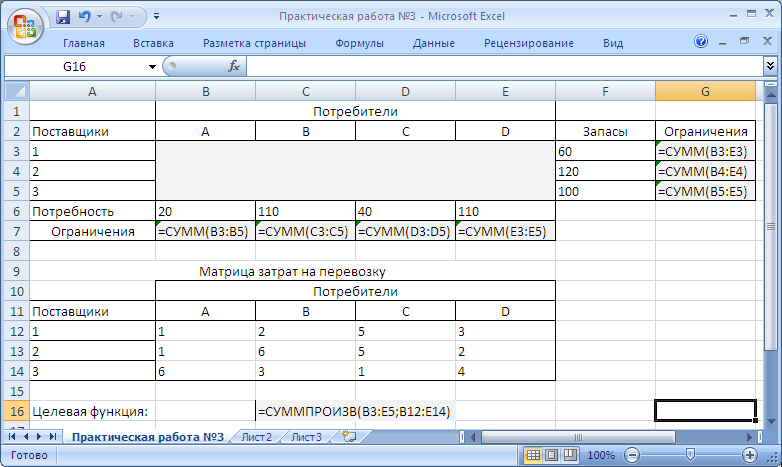Click the zoom slider handle
The height and width of the screenshot is (467, 782).
coord(690,455)
